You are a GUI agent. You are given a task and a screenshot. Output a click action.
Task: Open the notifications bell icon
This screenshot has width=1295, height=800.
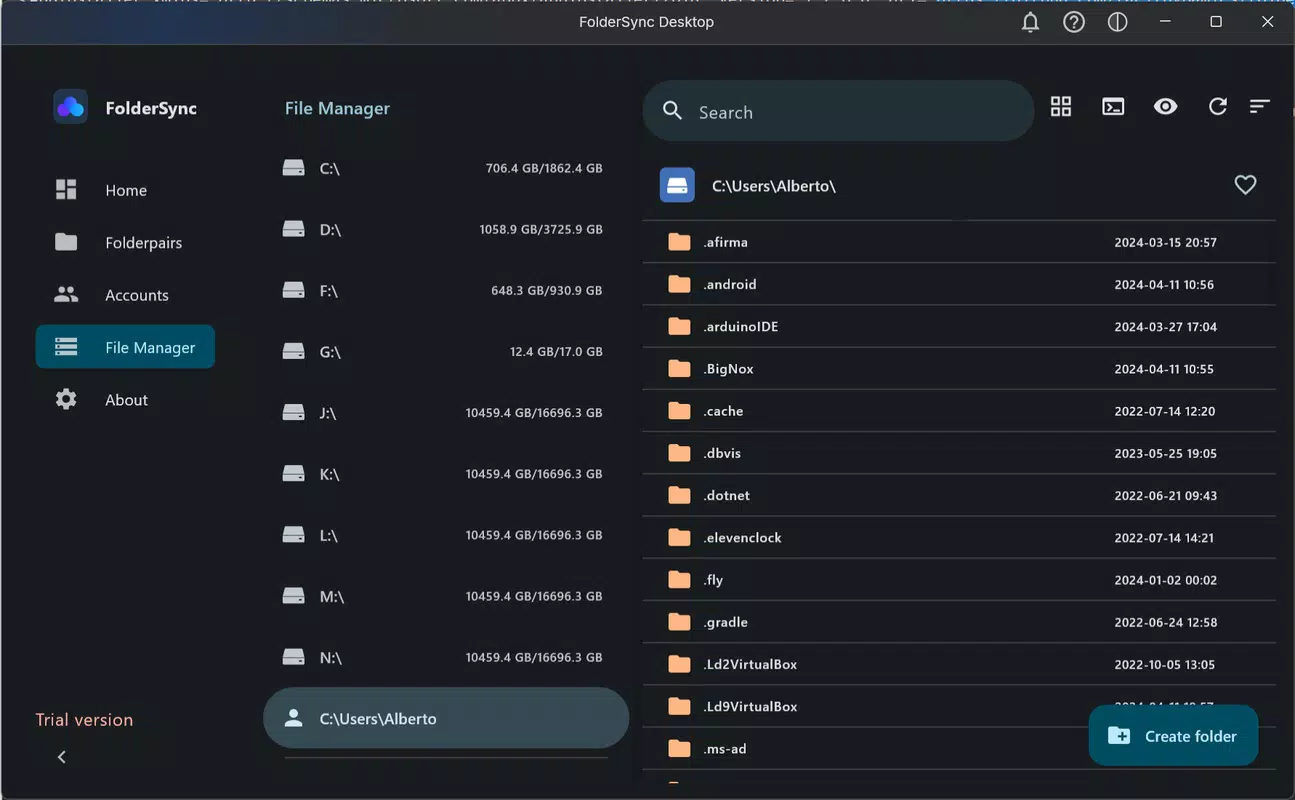click(1030, 22)
